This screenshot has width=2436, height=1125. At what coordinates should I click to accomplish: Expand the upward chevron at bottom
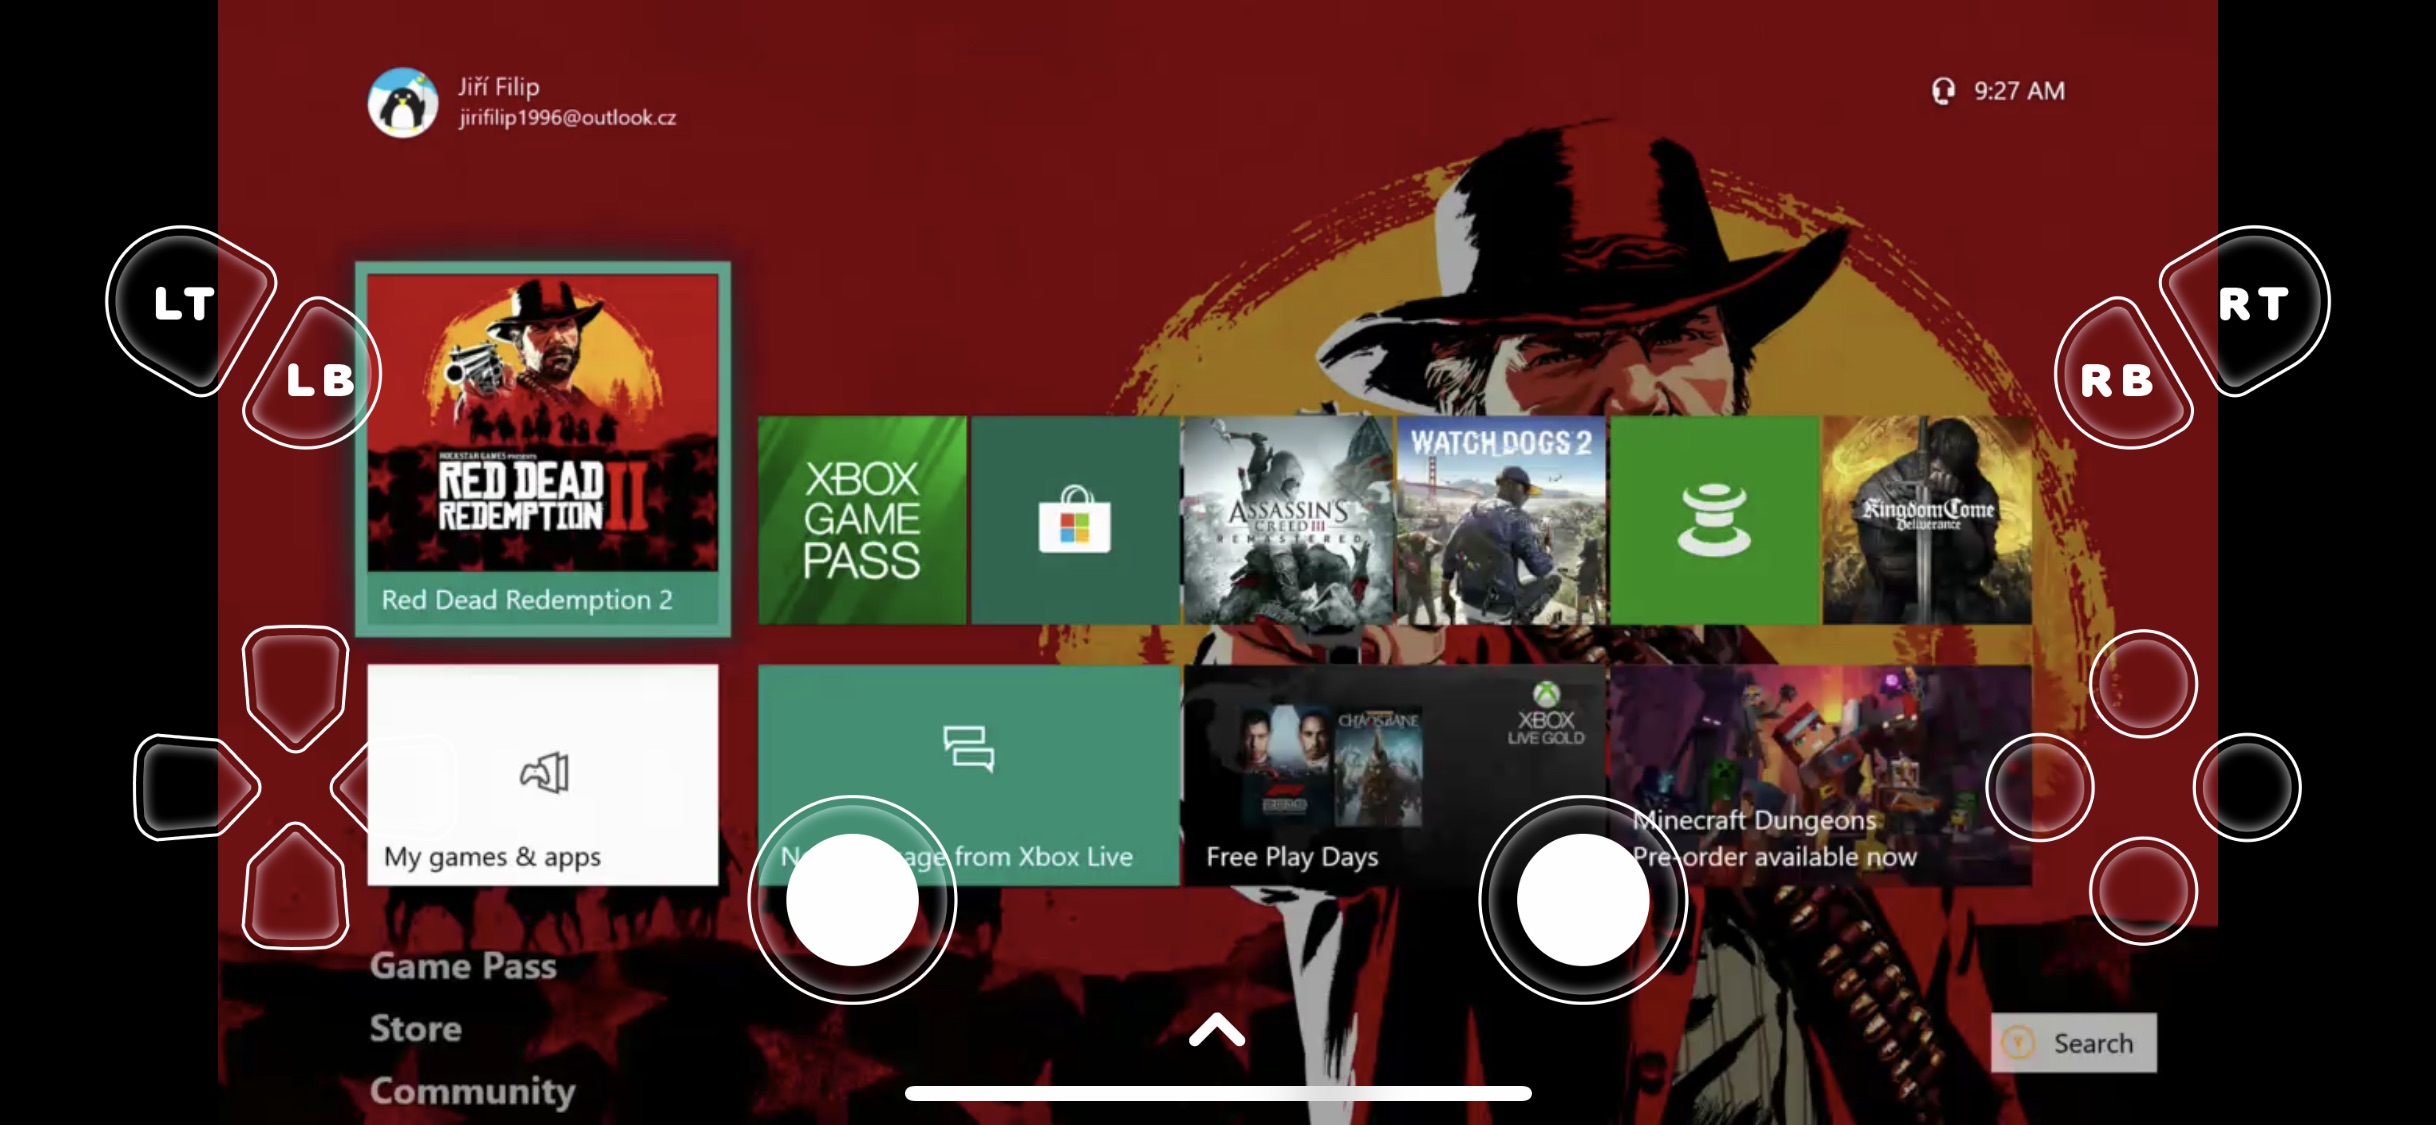point(1217,1030)
